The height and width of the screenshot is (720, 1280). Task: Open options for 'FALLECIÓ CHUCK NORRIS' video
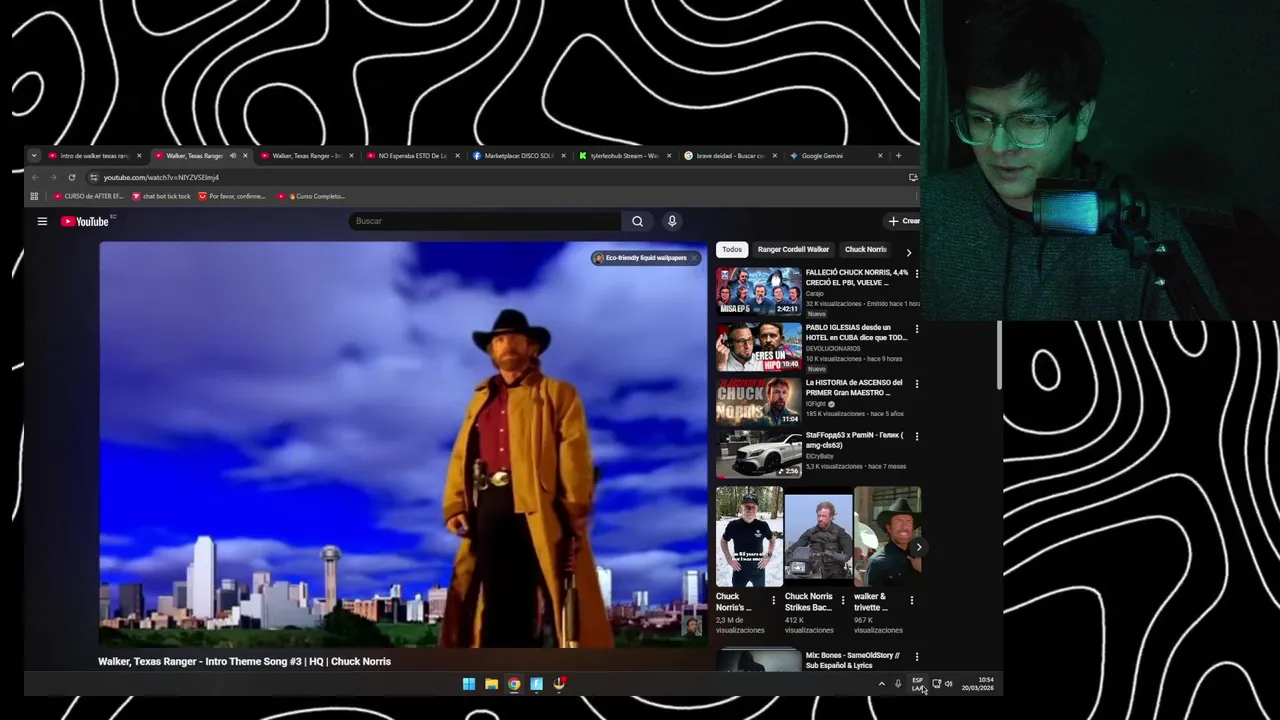(x=916, y=274)
